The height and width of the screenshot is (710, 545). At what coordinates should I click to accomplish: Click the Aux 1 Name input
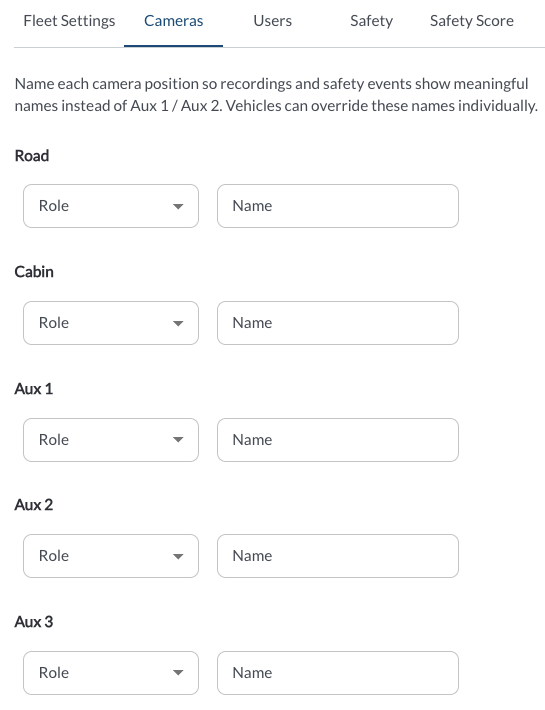click(338, 440)
